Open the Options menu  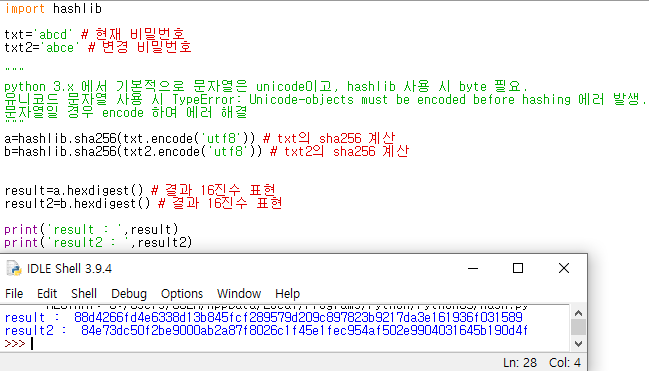pos(182,294)
